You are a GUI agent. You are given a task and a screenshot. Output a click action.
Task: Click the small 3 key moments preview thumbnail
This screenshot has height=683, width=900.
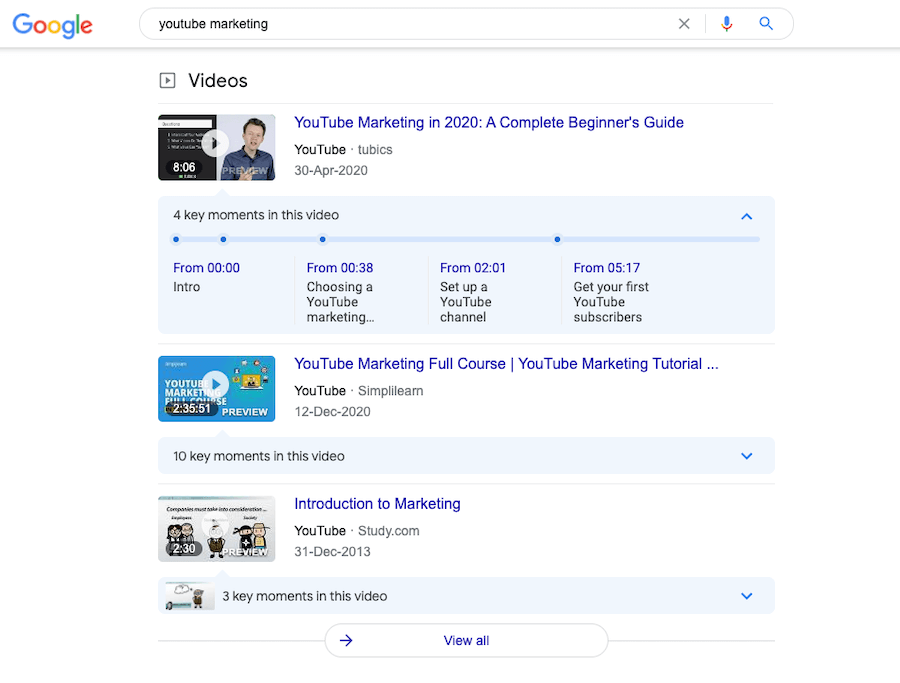(x=190, y=596)
